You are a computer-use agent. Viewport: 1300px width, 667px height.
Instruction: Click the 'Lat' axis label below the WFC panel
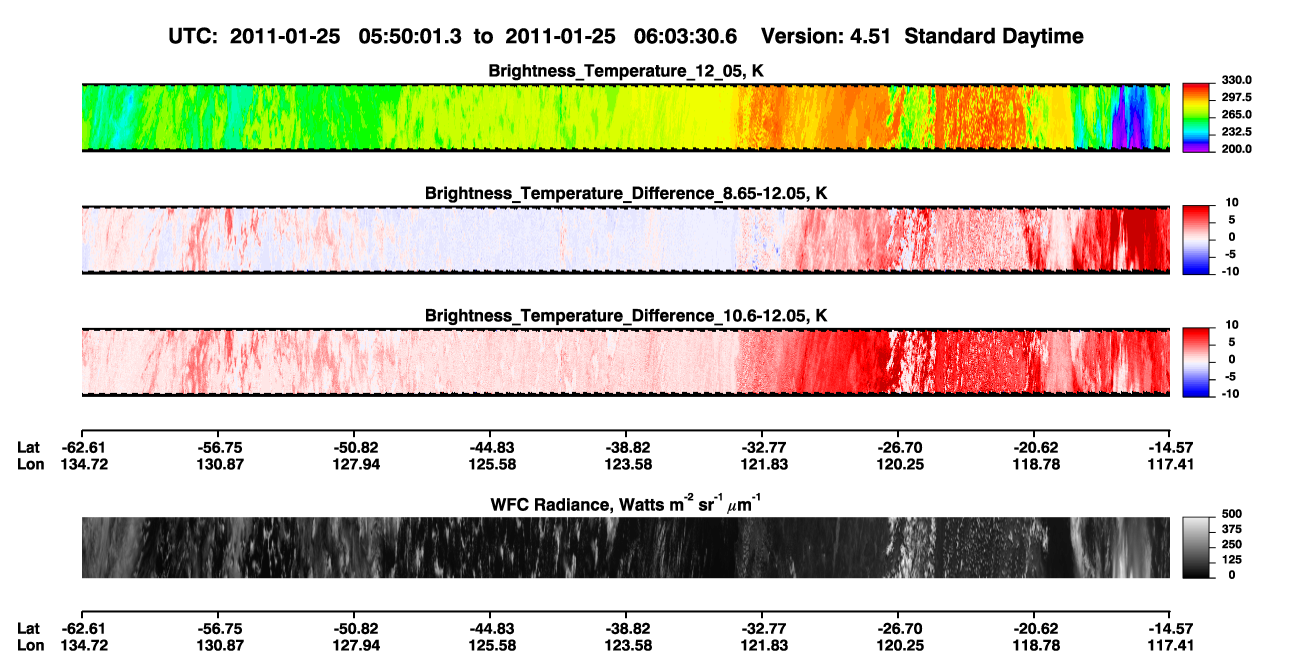28,628
